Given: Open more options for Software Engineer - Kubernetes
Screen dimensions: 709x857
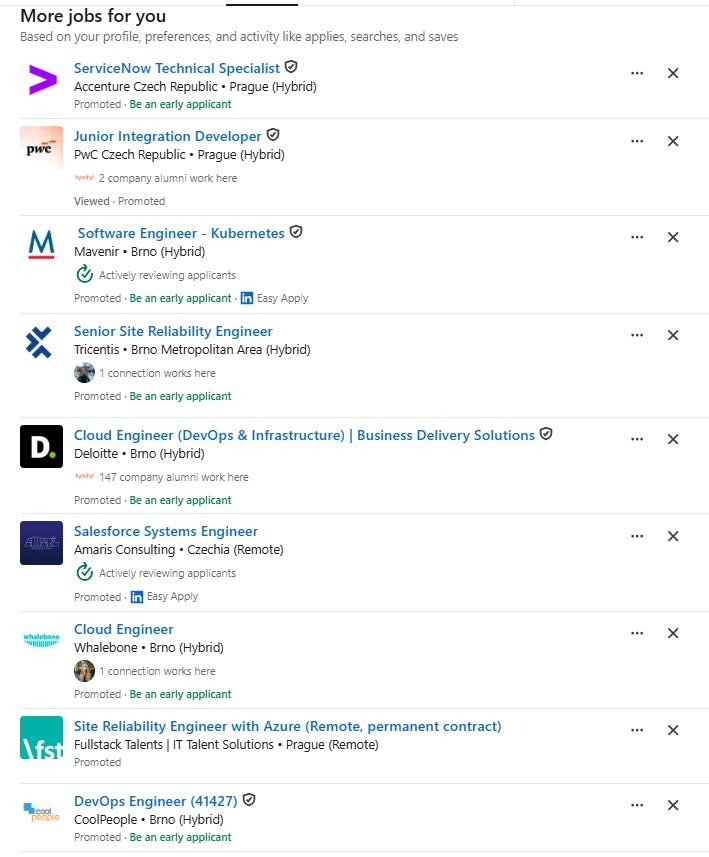Looking at the screenshot, I should 637,237.
